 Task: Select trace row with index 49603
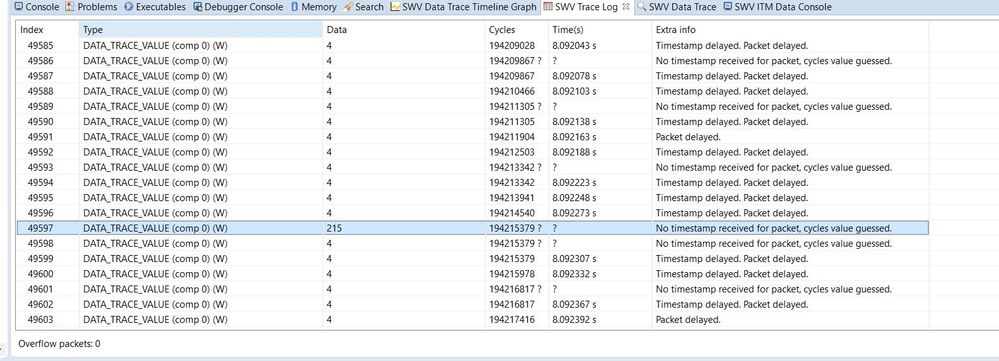pyautogui.click(x=472, y=320)
